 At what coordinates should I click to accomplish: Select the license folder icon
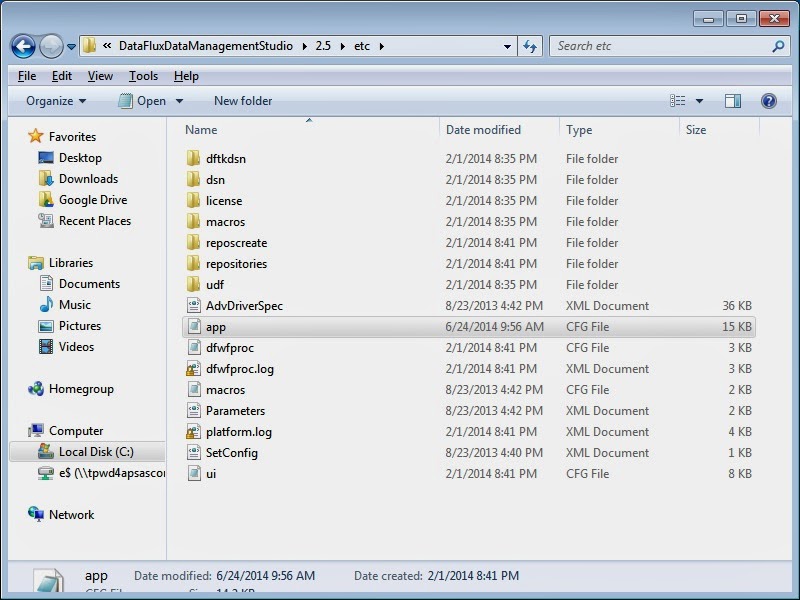(x=193, y=201)
